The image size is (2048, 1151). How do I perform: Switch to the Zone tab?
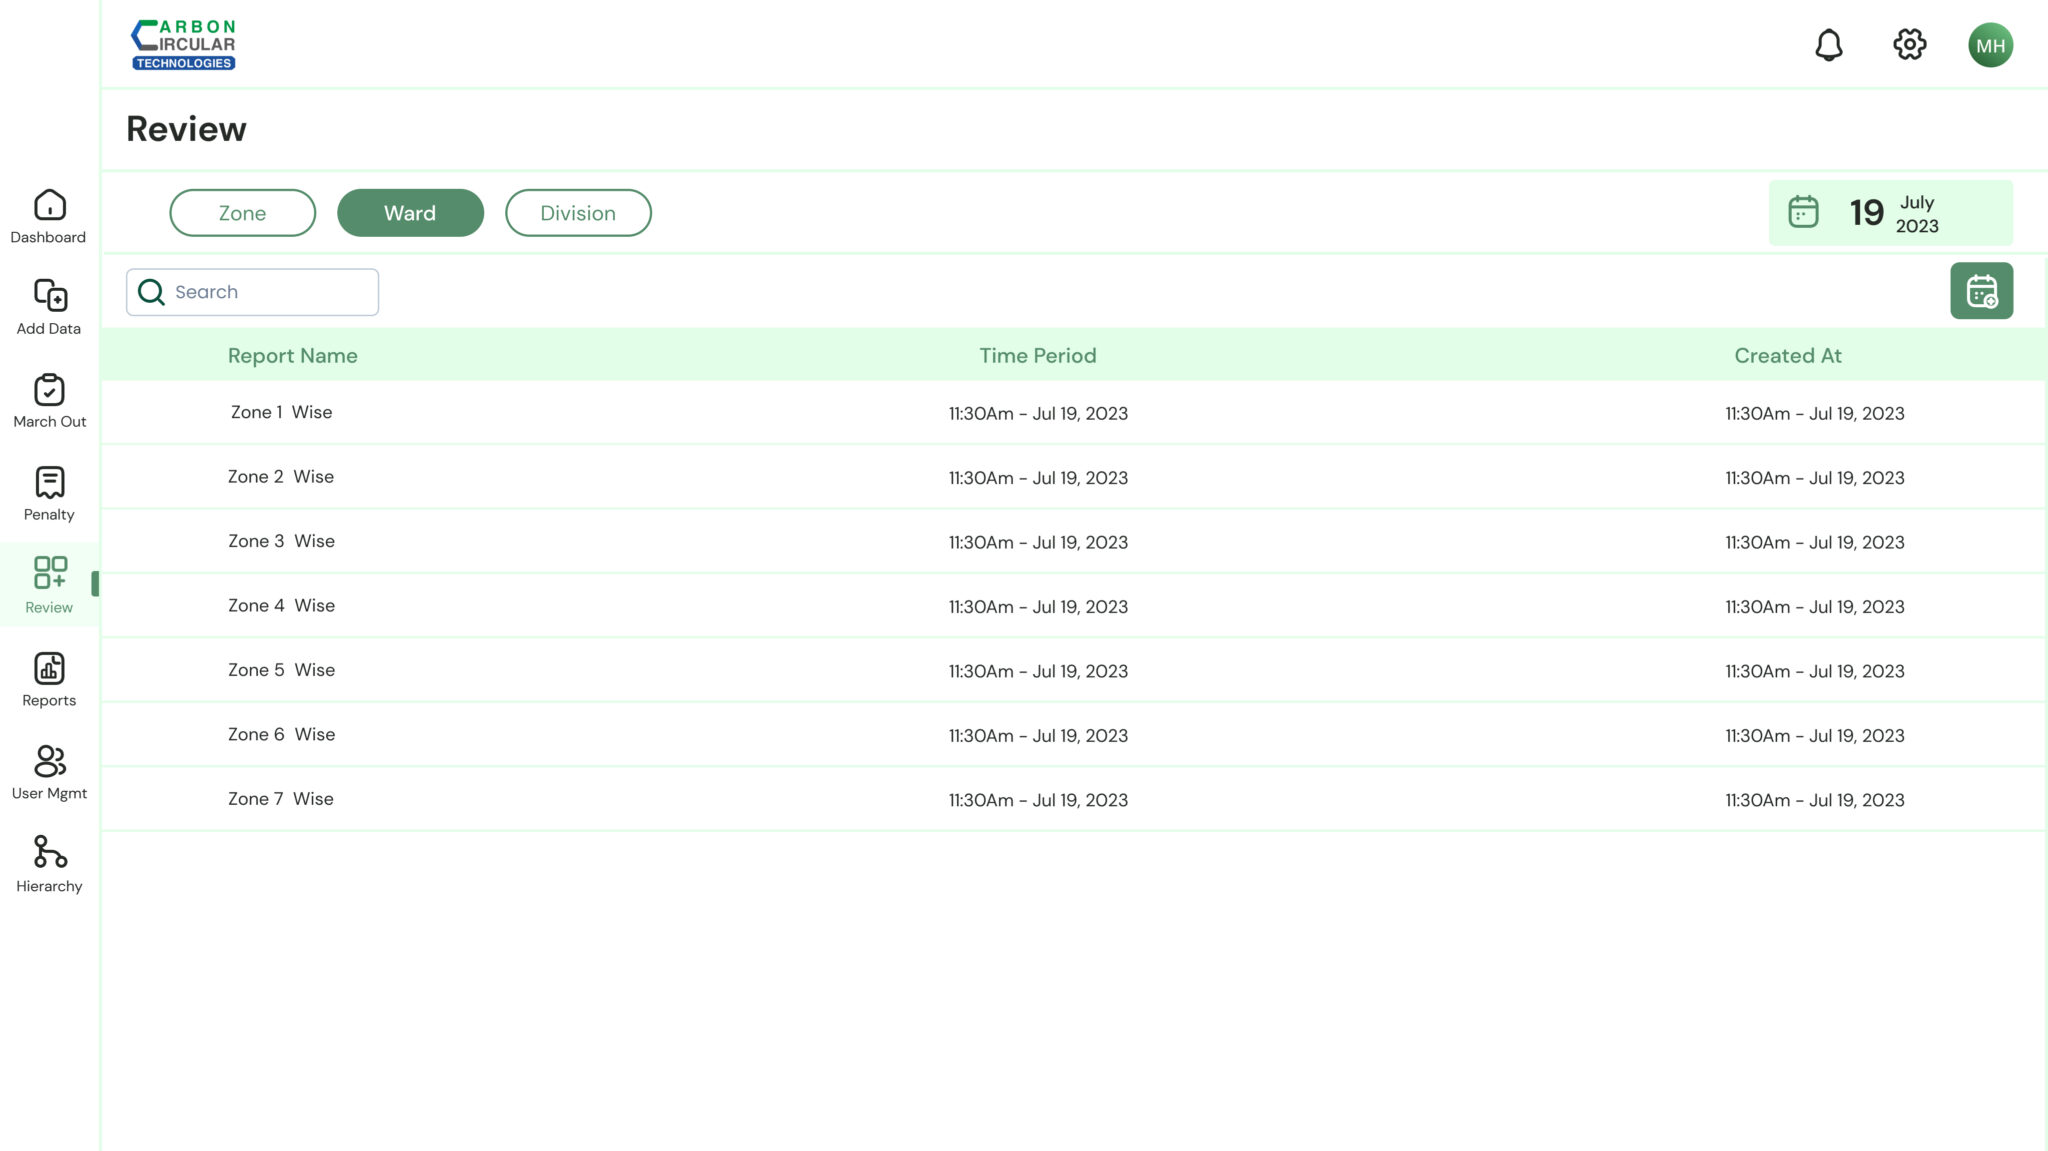[242, 213]
